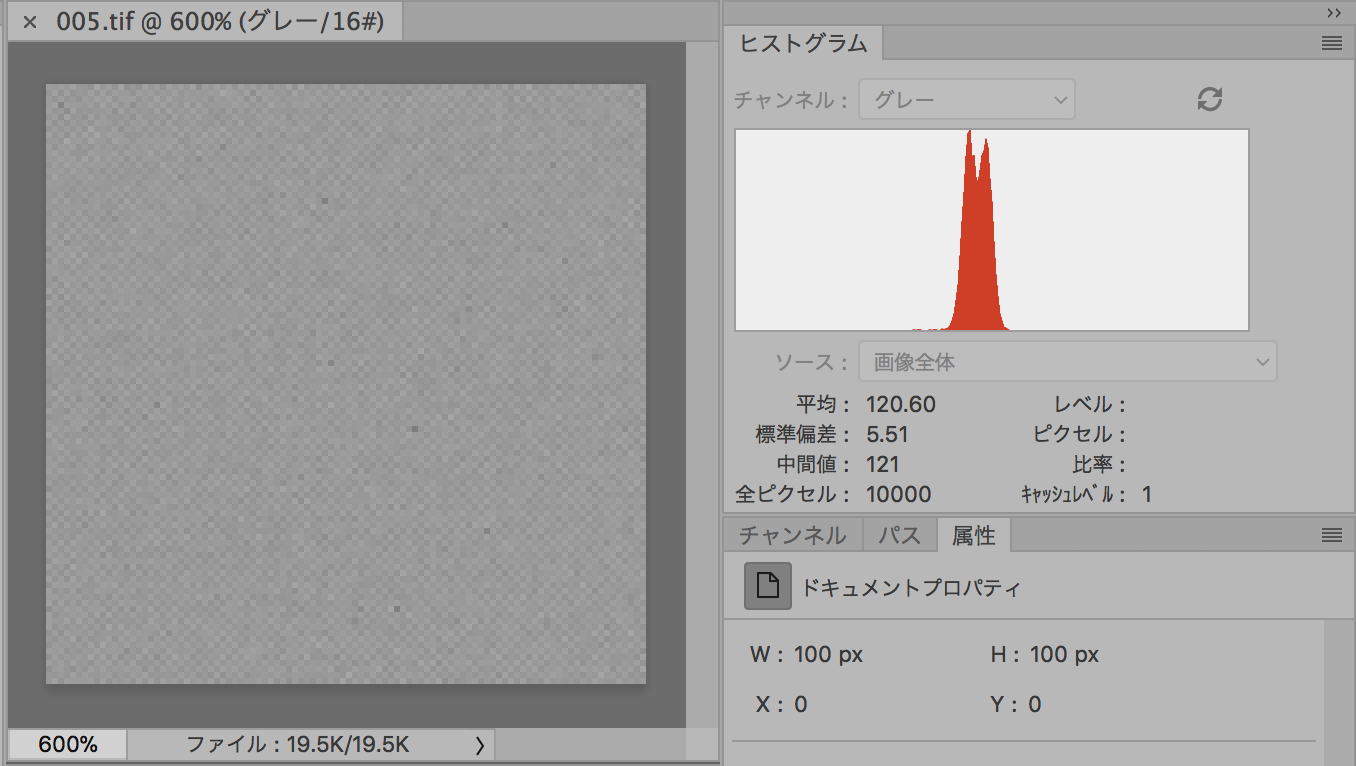
Task: Expand the ソース dropdown showing 画像全体
Action: (x=1067, y=362)
